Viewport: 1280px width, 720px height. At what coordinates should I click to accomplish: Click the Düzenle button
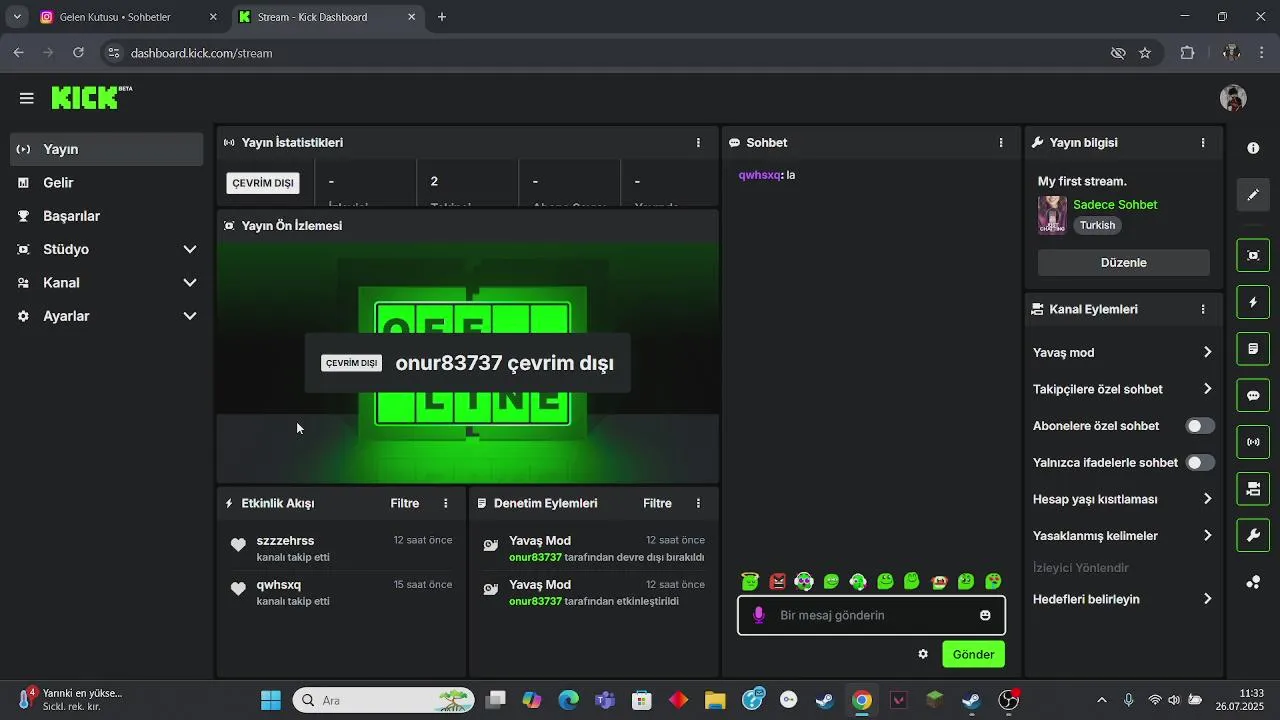(1124, 263)
